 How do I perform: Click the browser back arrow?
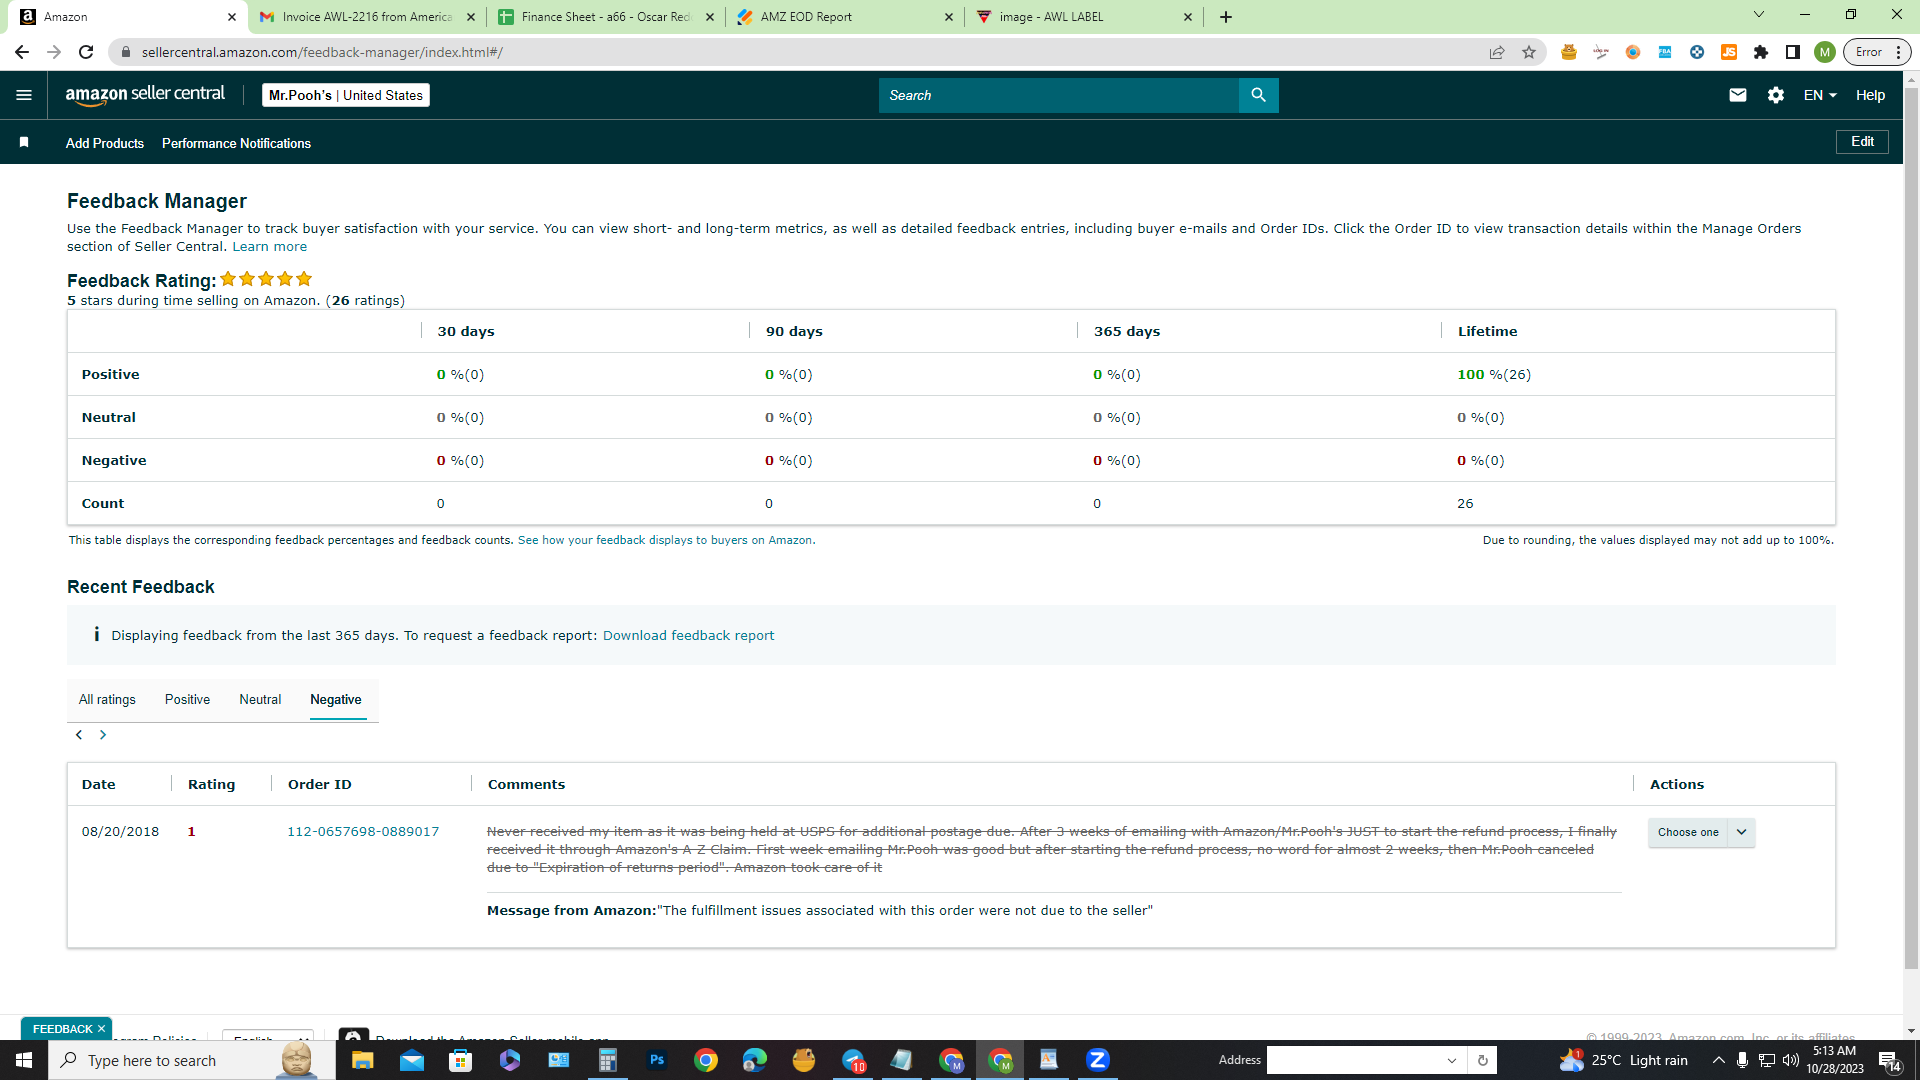22,52
